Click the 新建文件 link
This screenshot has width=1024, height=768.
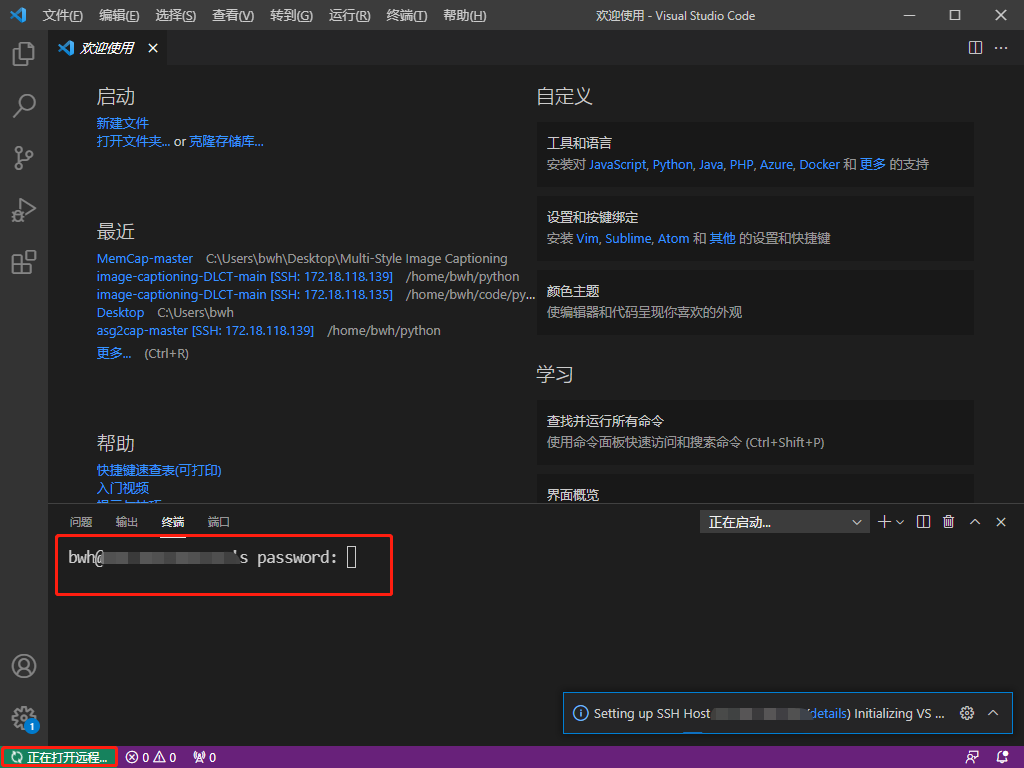123,123
